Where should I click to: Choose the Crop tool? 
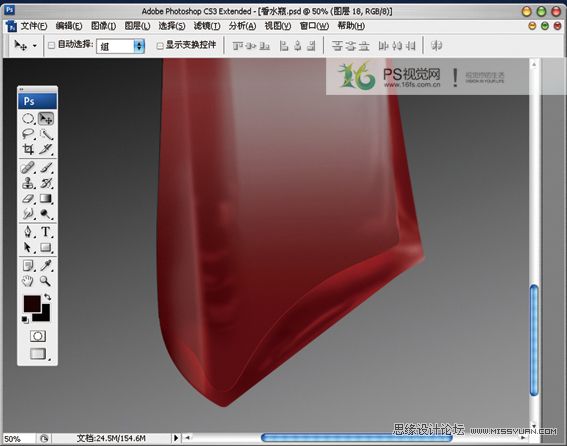[28, 149]
